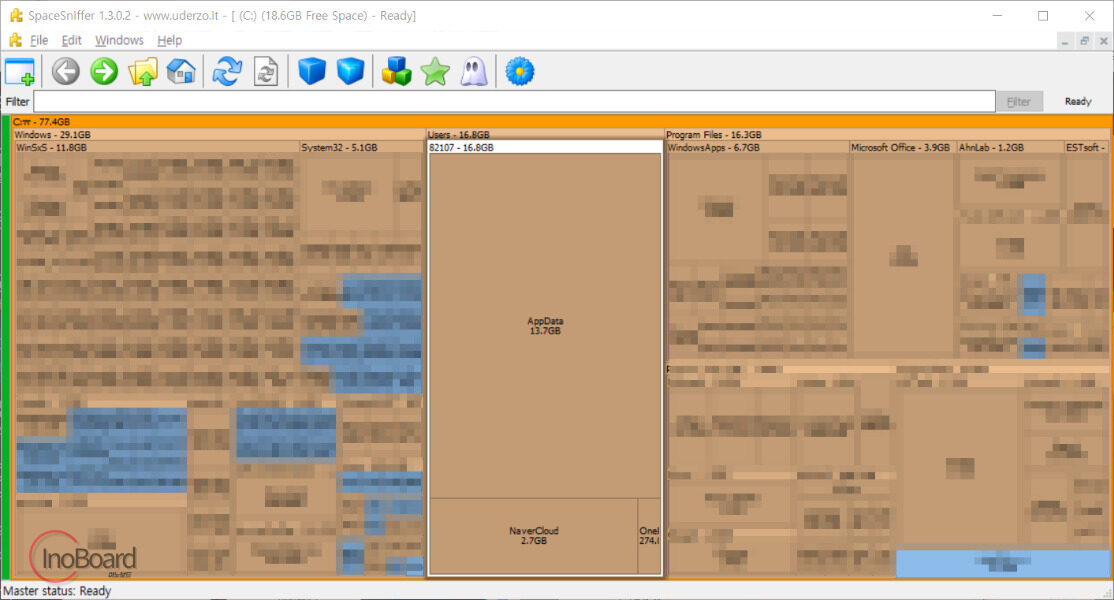The image size is (1114, 600).
Task: Click the home folder icon
Action: pos(181,72)
